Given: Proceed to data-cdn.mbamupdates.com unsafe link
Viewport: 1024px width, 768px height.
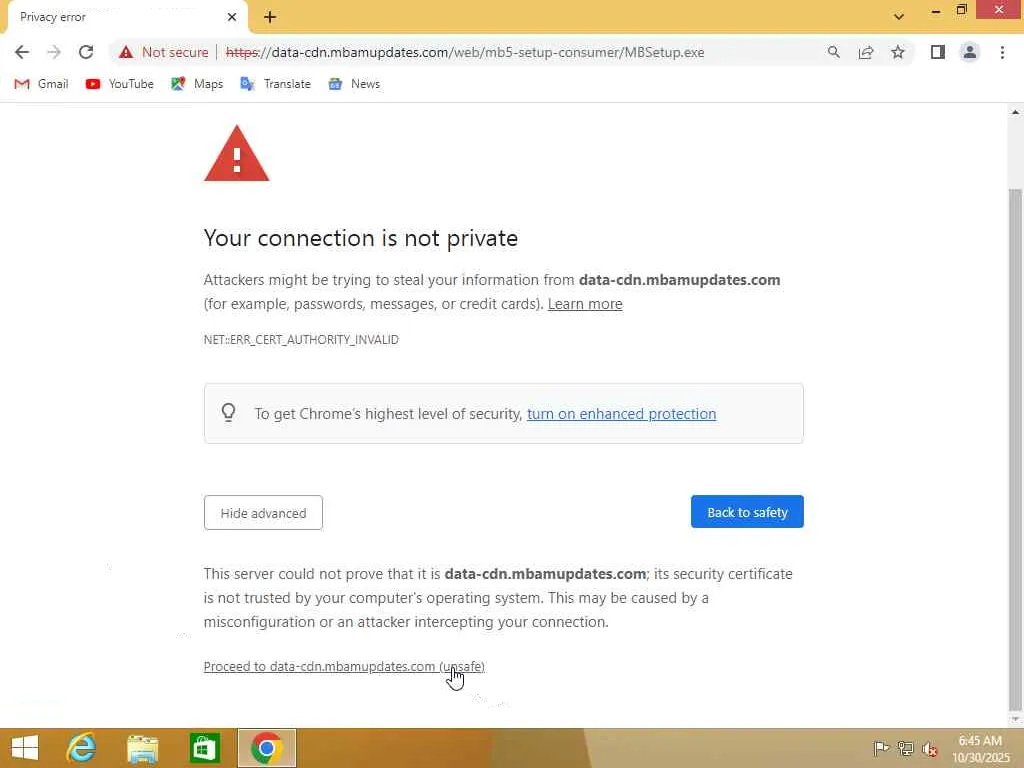Looking at the screenshot, I should pos(343,667).
